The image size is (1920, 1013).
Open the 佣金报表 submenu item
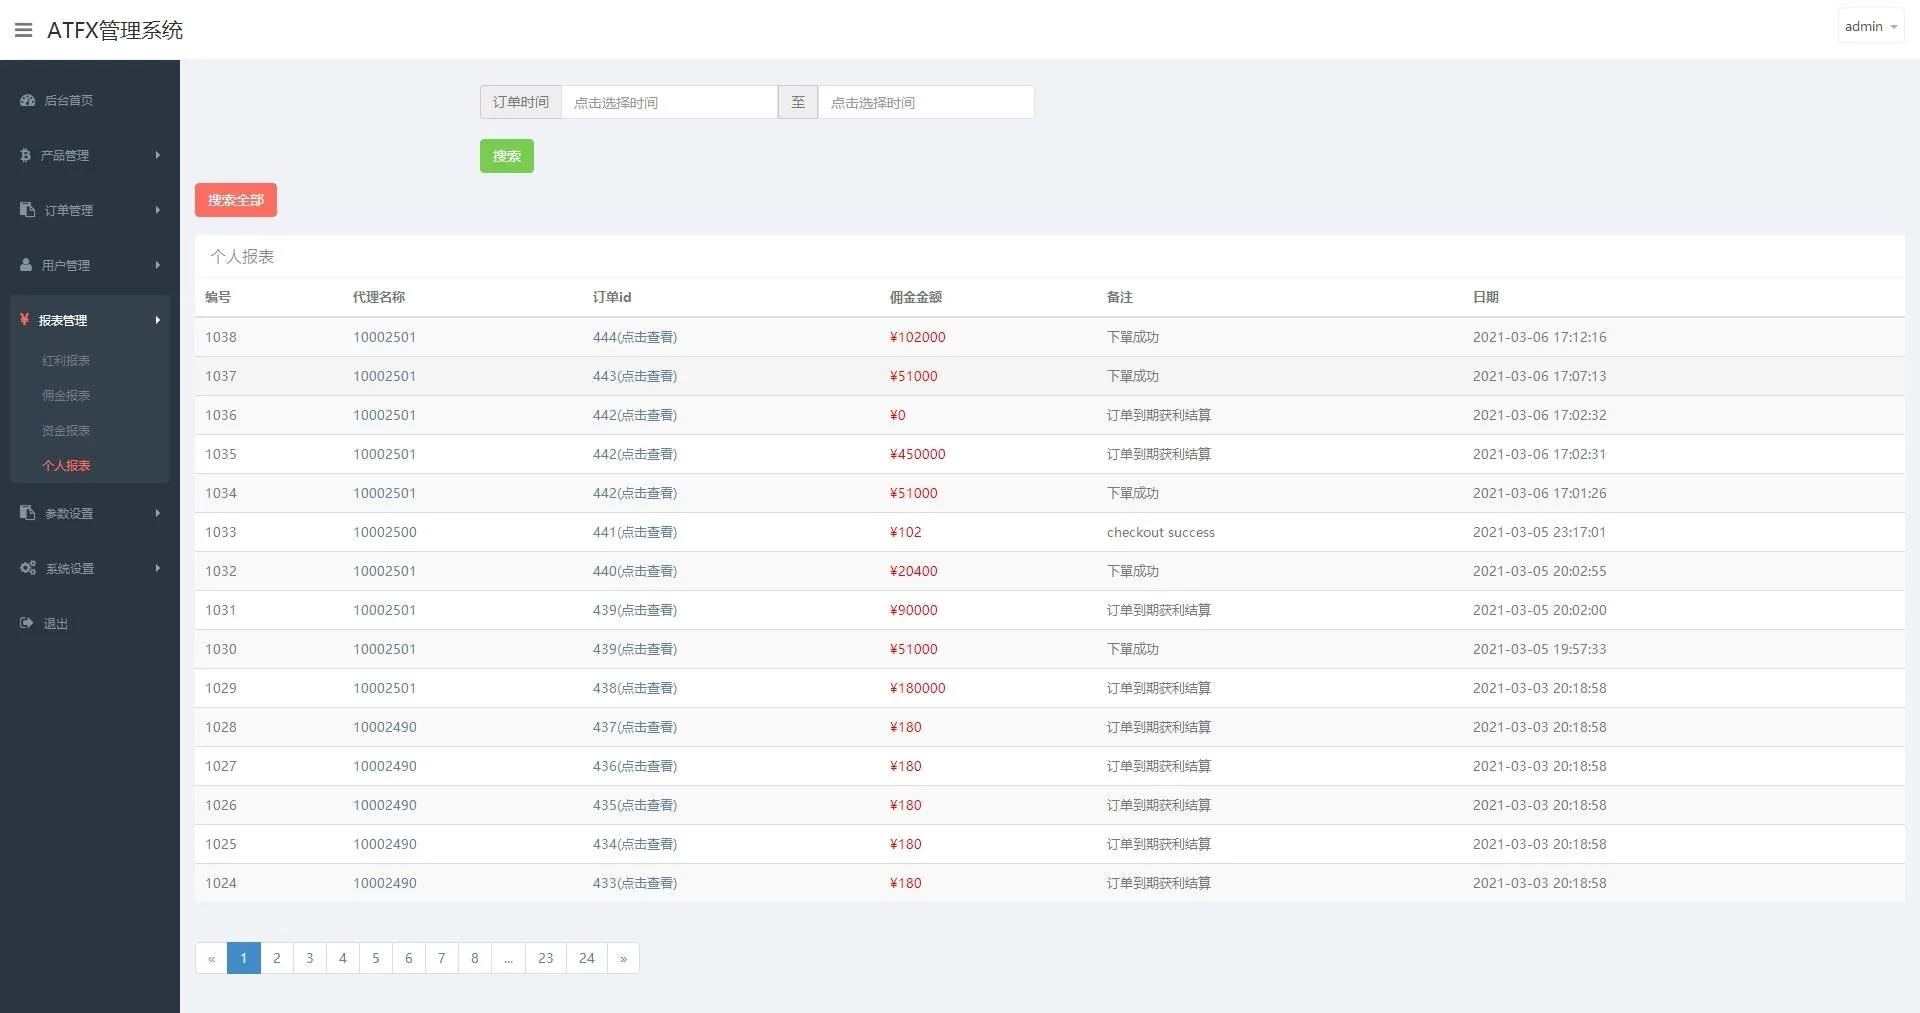tap(66, 395)
